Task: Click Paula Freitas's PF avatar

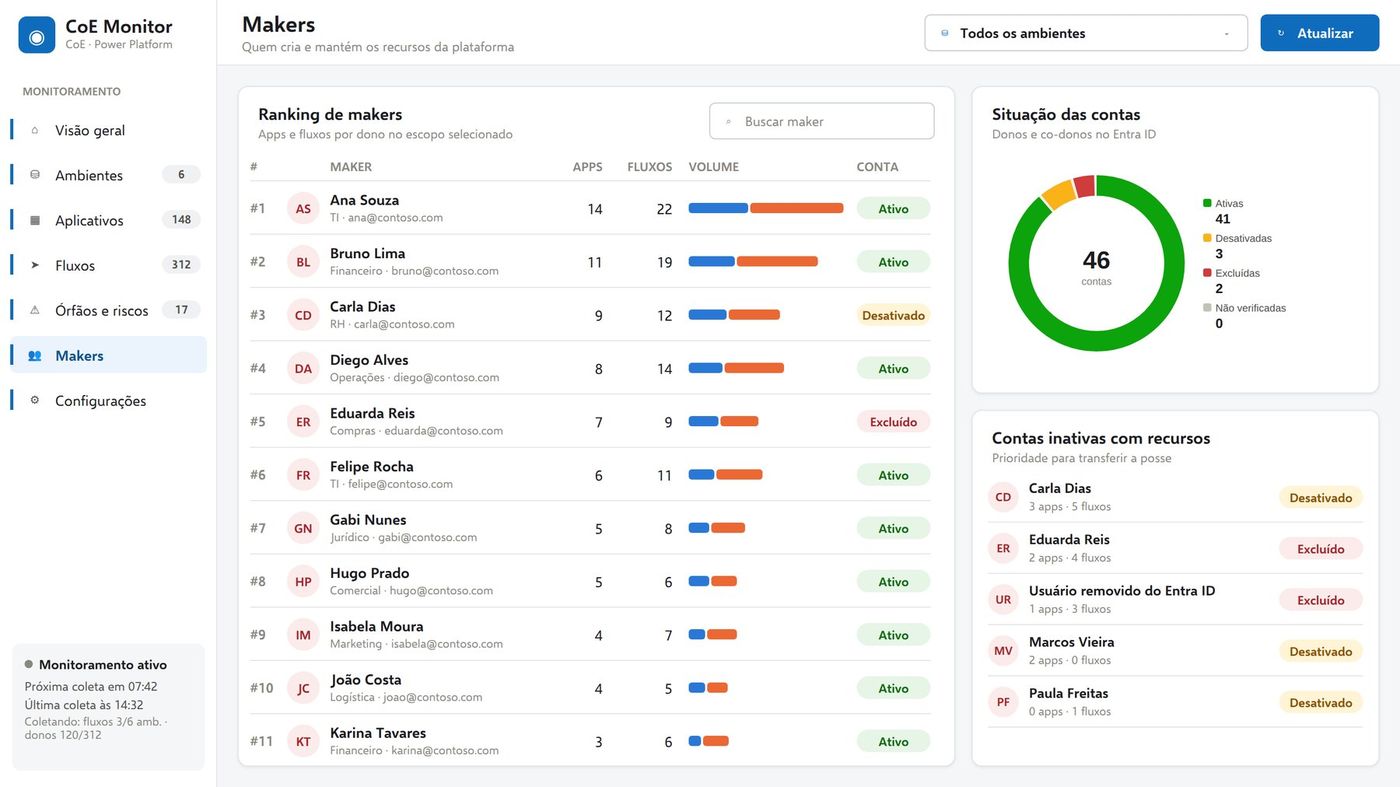Action: click(1003, 701)
